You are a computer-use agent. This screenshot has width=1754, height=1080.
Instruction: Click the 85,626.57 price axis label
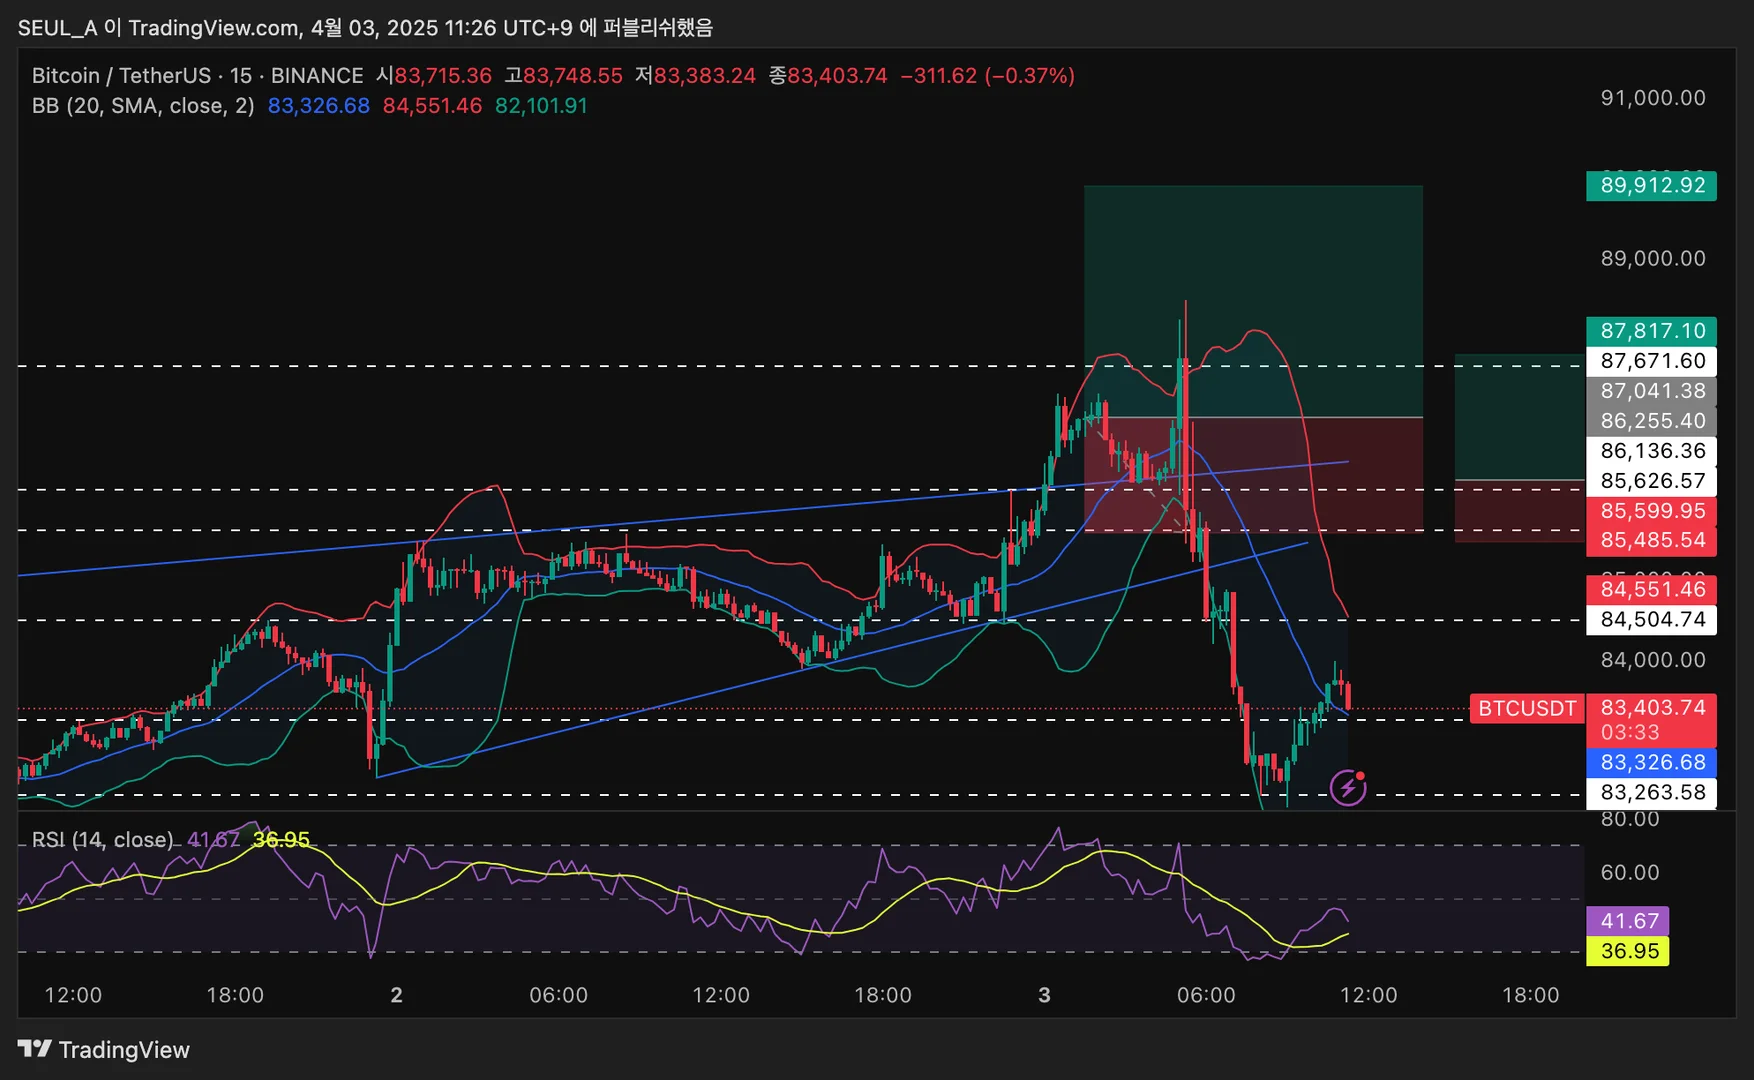click(x=1652, y=481)
